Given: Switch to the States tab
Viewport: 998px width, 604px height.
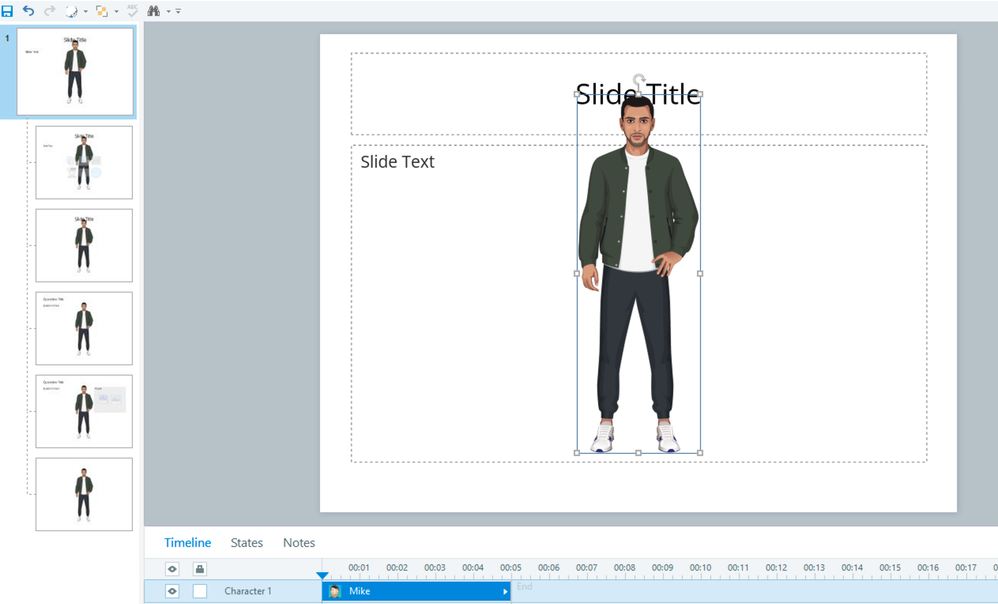Looking at the screenshot, I should tap(246, 543).
